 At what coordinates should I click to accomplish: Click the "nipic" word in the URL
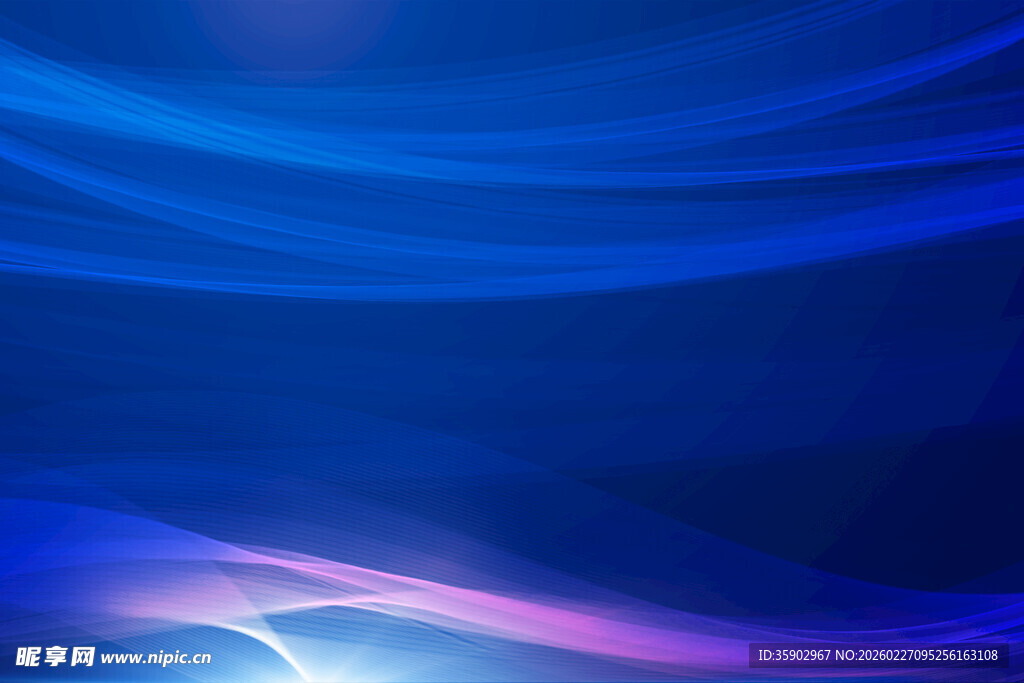[x=163, y=658]
